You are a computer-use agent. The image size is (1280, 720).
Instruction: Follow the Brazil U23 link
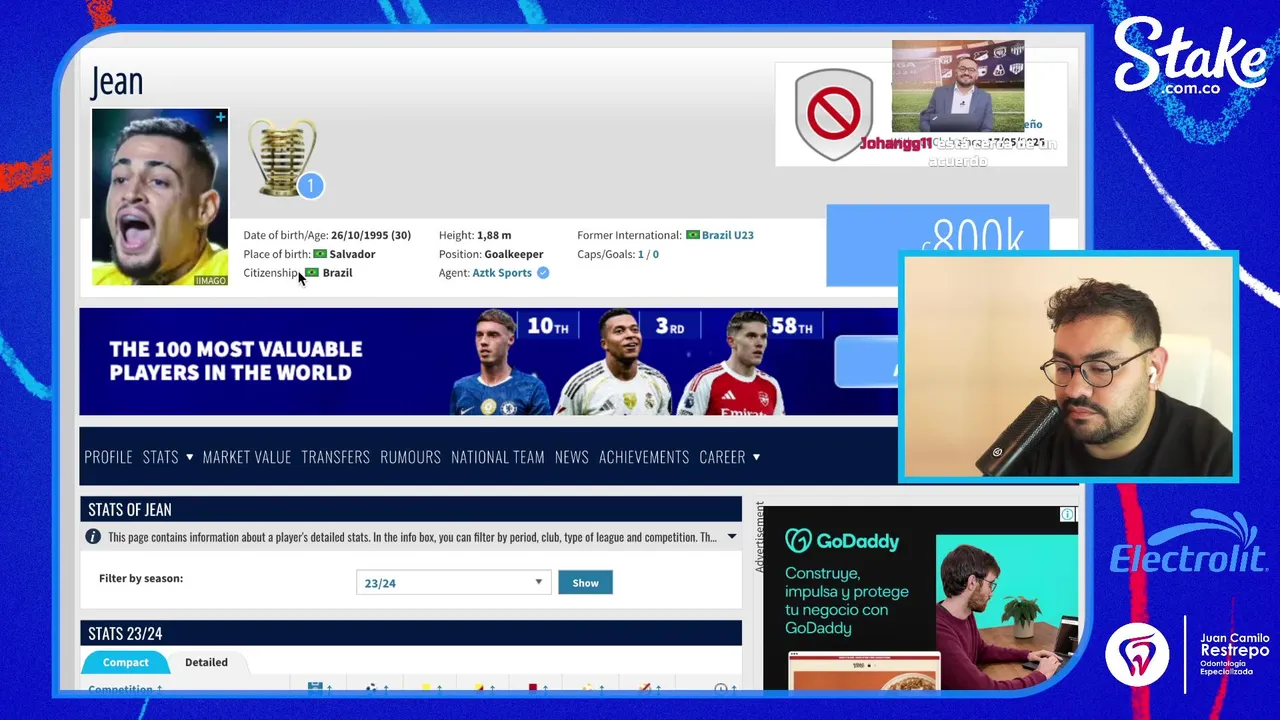click(x=727, y=235)
